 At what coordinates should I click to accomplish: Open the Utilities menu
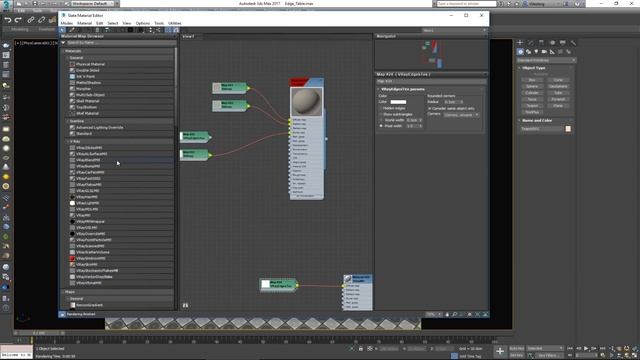(x=175, y=23)
